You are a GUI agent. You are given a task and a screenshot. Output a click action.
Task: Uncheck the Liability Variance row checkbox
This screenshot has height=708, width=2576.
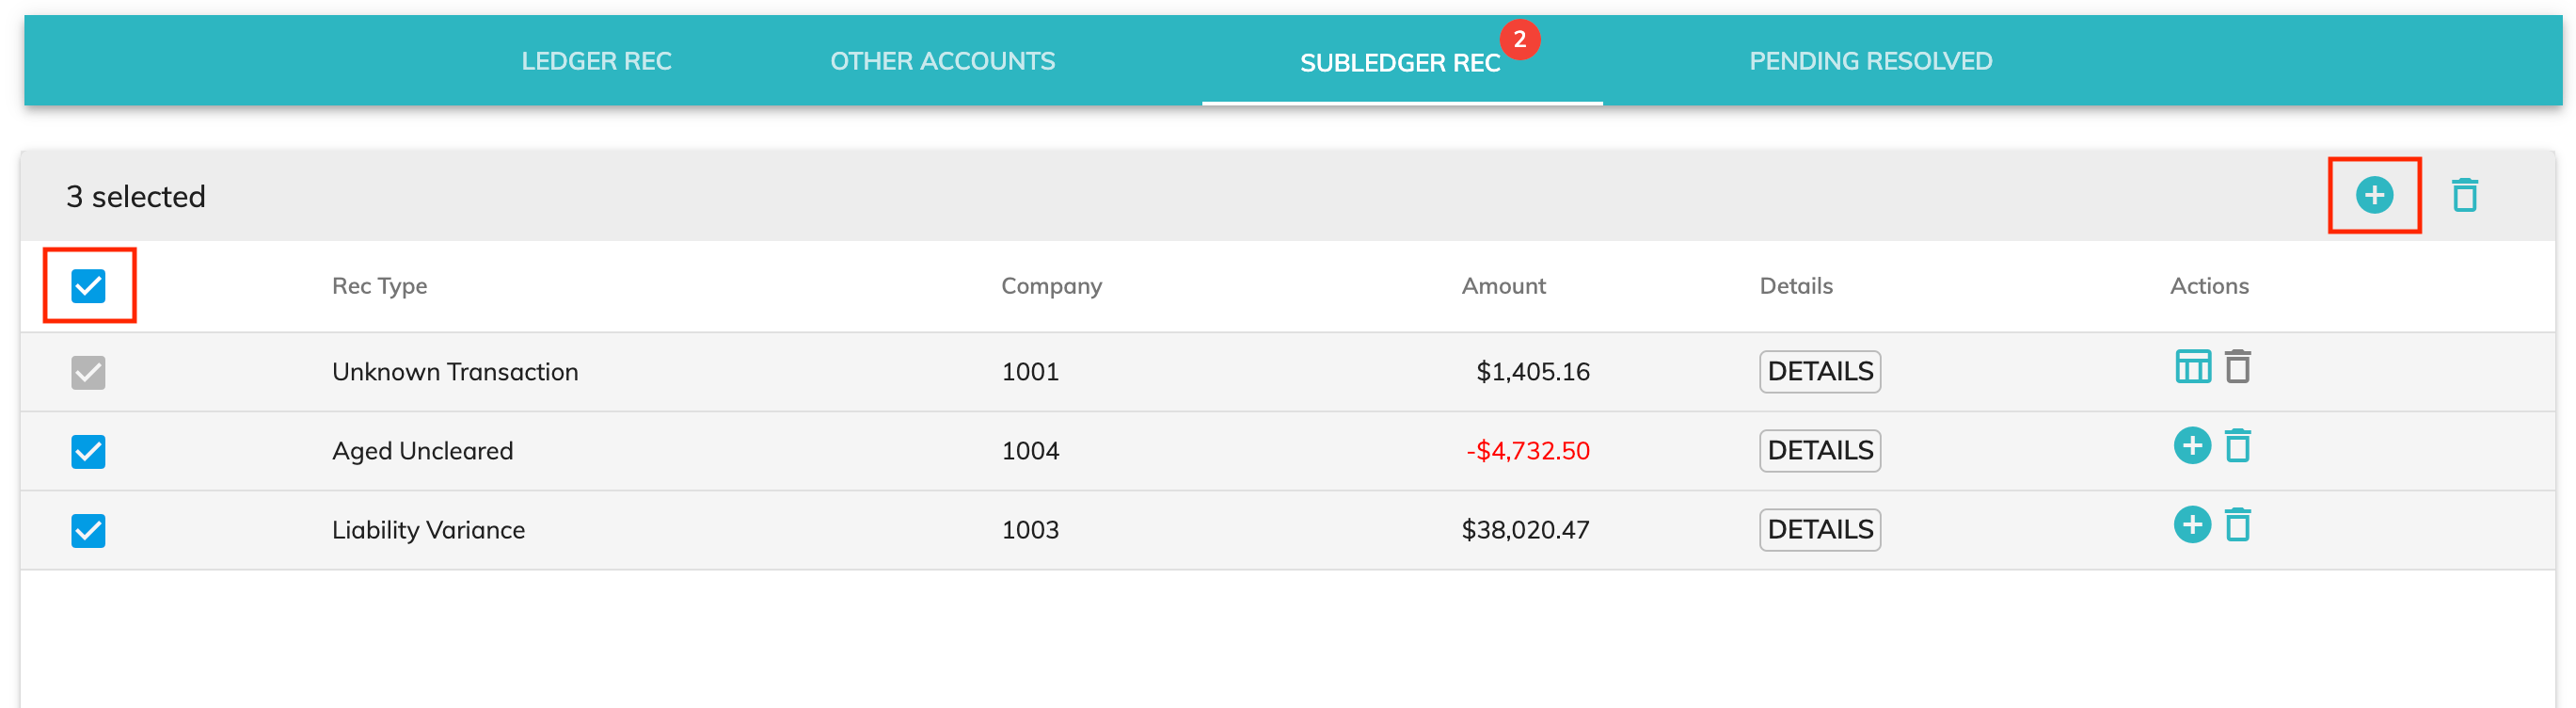pyautogui.click(x=88, y=531)
